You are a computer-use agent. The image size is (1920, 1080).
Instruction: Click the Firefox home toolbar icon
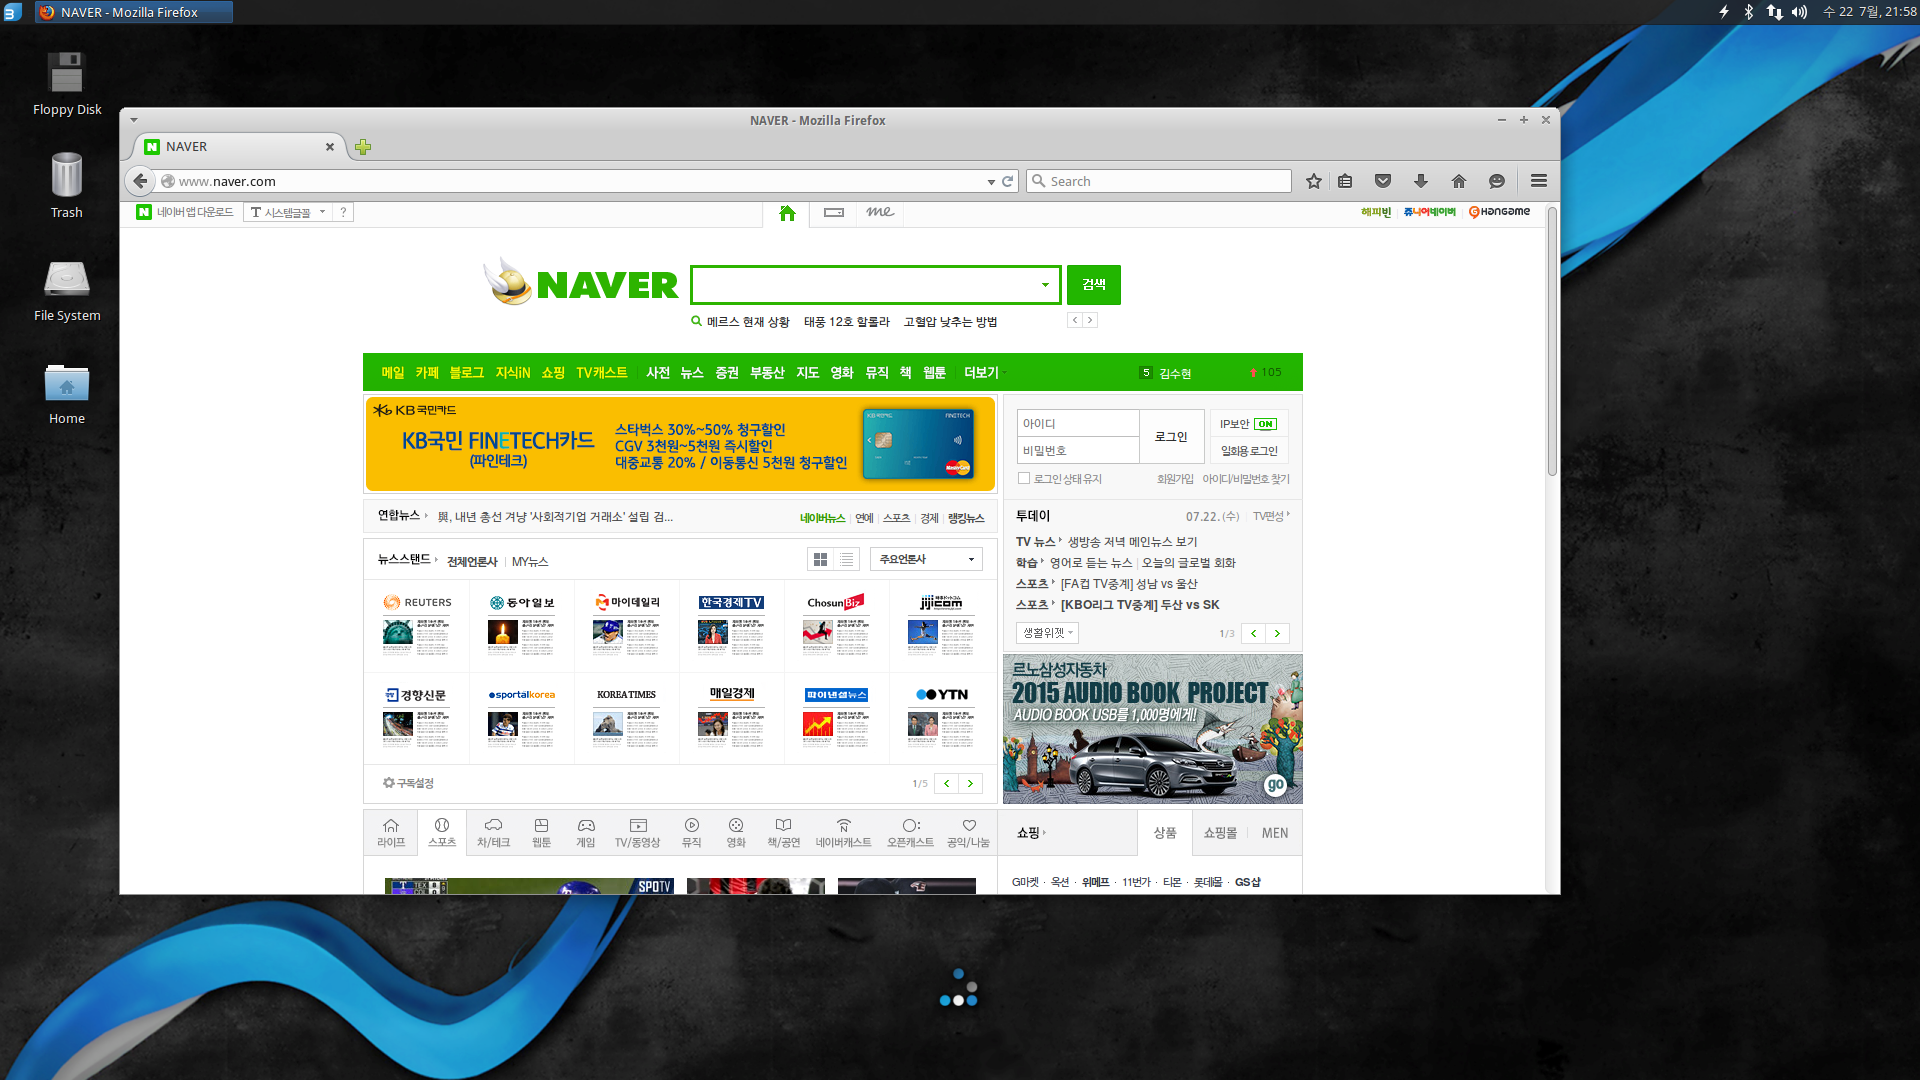(1458, 181)
